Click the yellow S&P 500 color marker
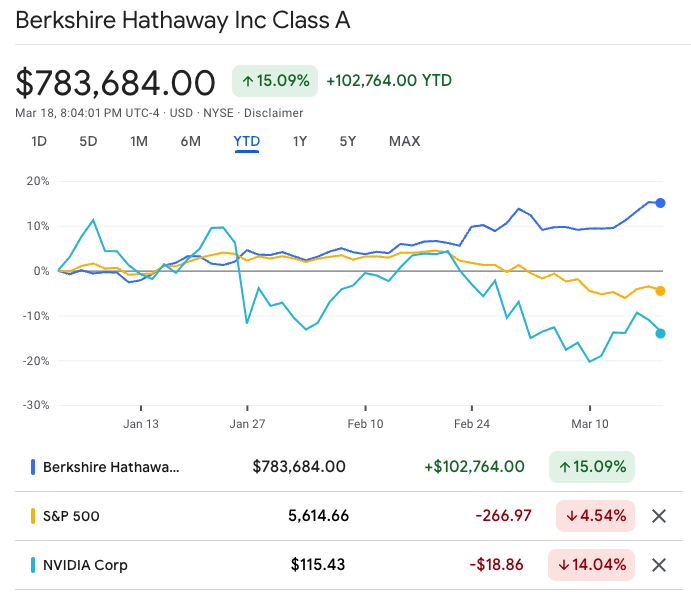The height and width of the screenshot is (596, 691). tap(33, 516)
